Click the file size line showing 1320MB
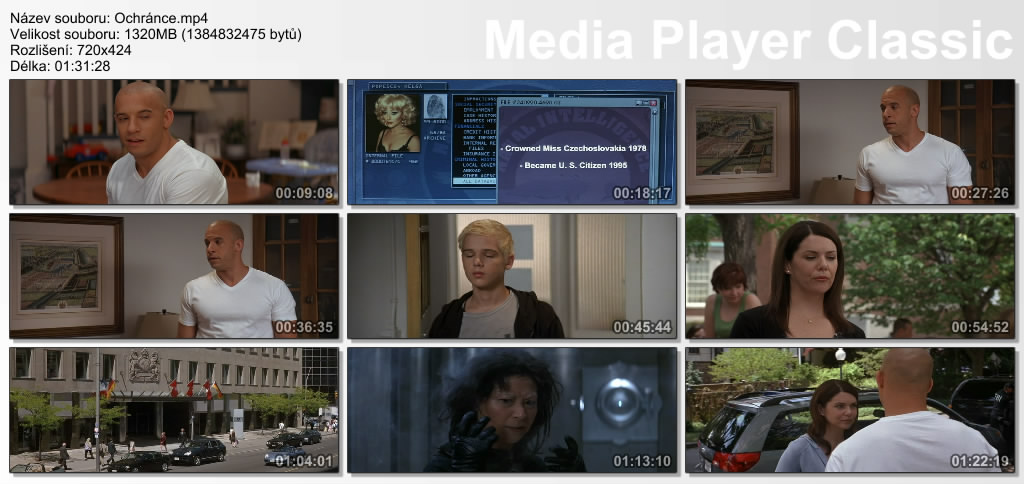 155,34
